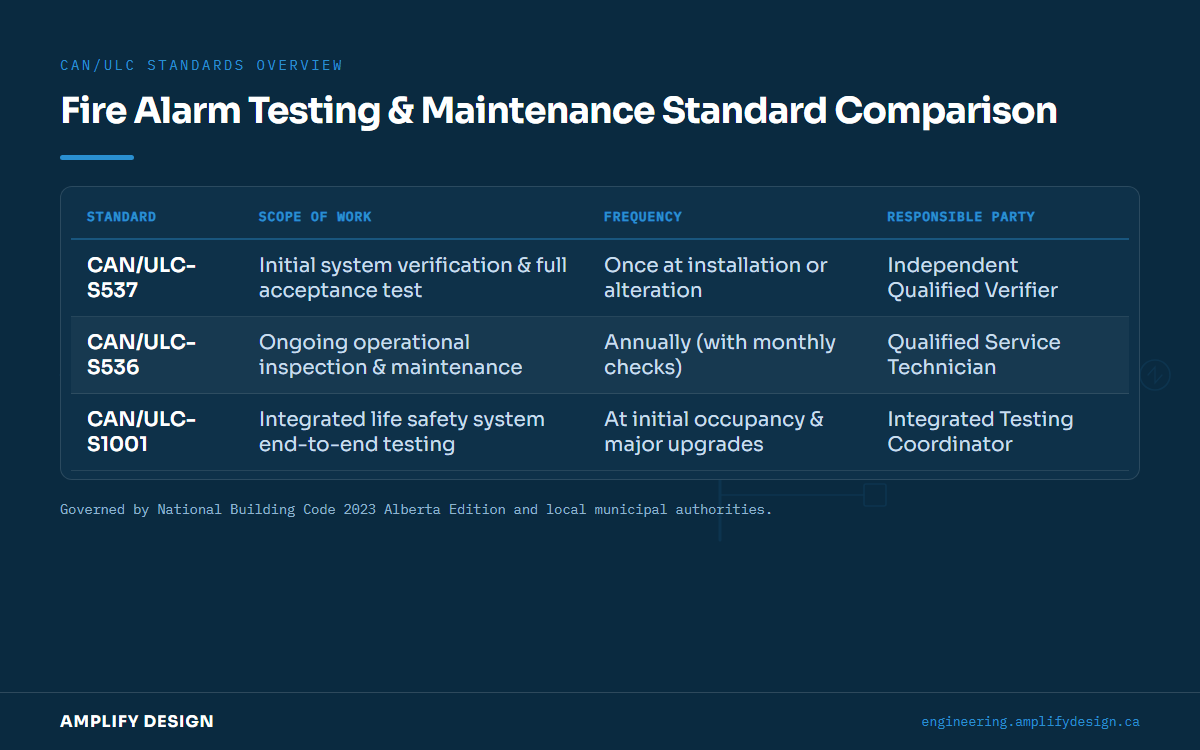1200x750 pixels.
Task: Click the 'CAN/ULC-S537' cell
Action: [x=142, y=278]
